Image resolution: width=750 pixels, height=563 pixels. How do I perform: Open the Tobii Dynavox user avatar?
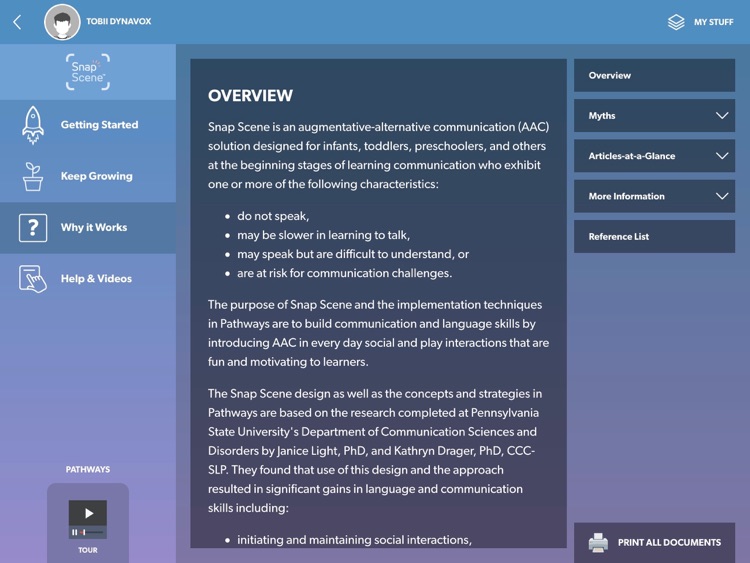point(62,22)
